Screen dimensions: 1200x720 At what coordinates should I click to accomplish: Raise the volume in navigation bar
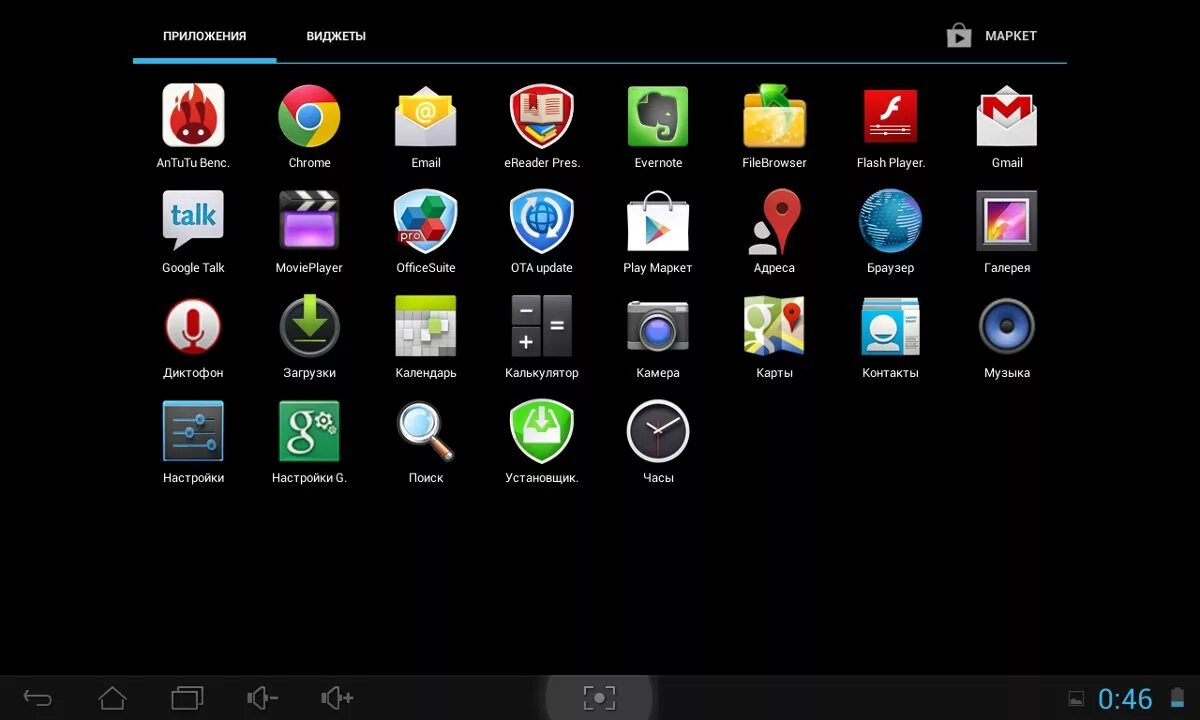click(338, 697)
